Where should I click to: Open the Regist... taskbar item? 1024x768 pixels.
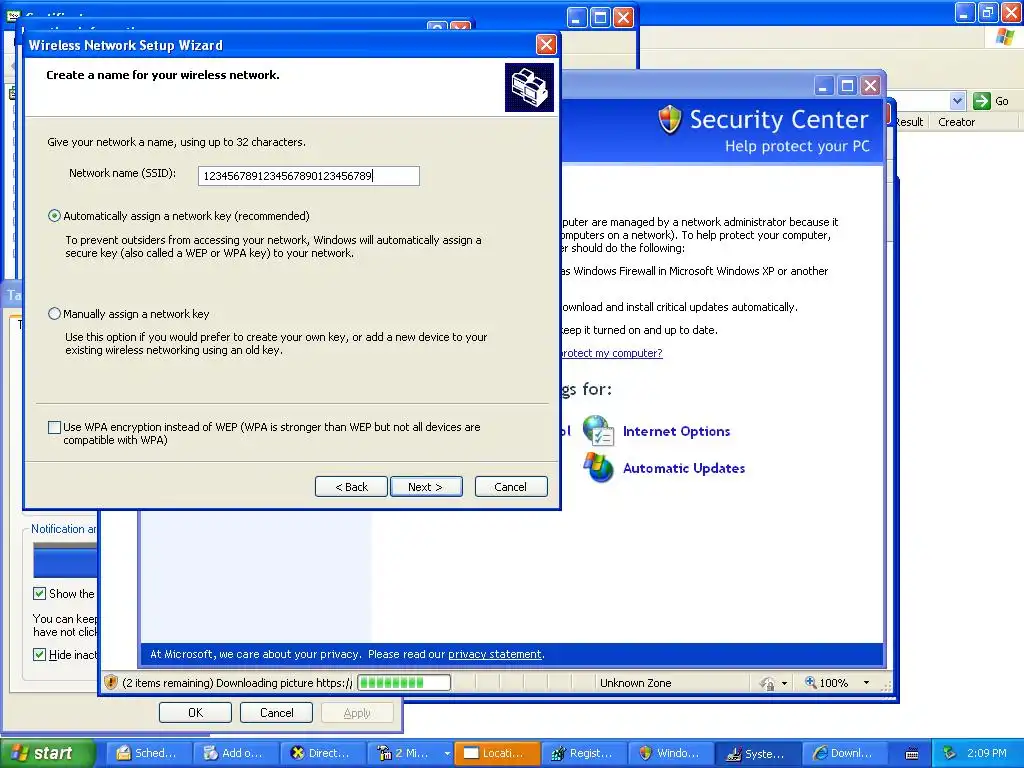point(584,753)
